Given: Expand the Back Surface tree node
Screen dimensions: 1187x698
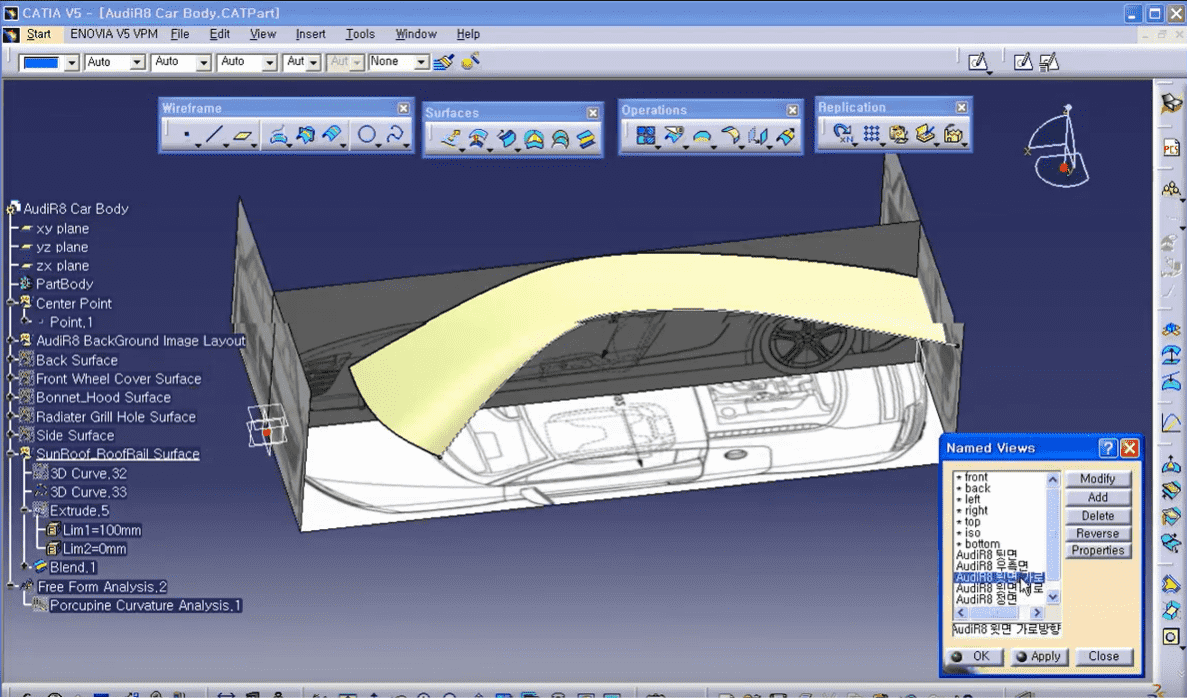Looking at the screenshot, I should click(x=12, y=360).
